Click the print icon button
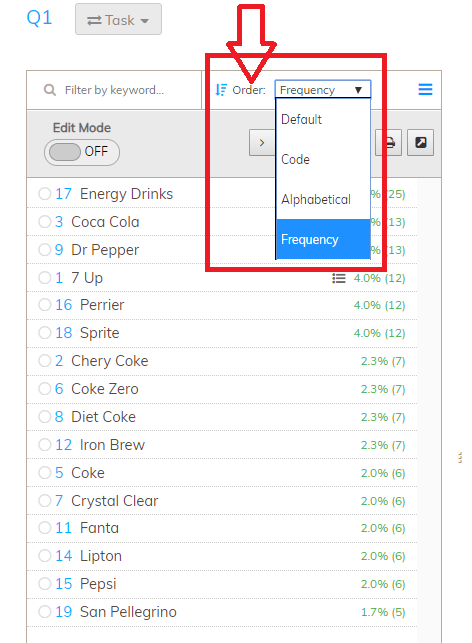Image resolution: width=472 pixels, height=643 pixels. coord(388,143)
